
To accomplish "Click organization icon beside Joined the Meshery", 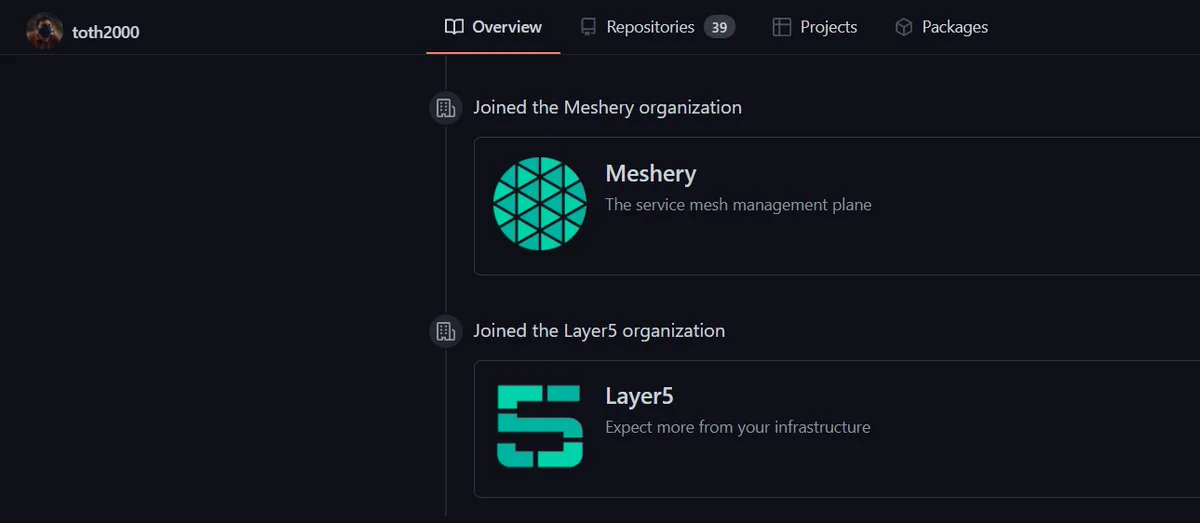I will pos(445,107).
